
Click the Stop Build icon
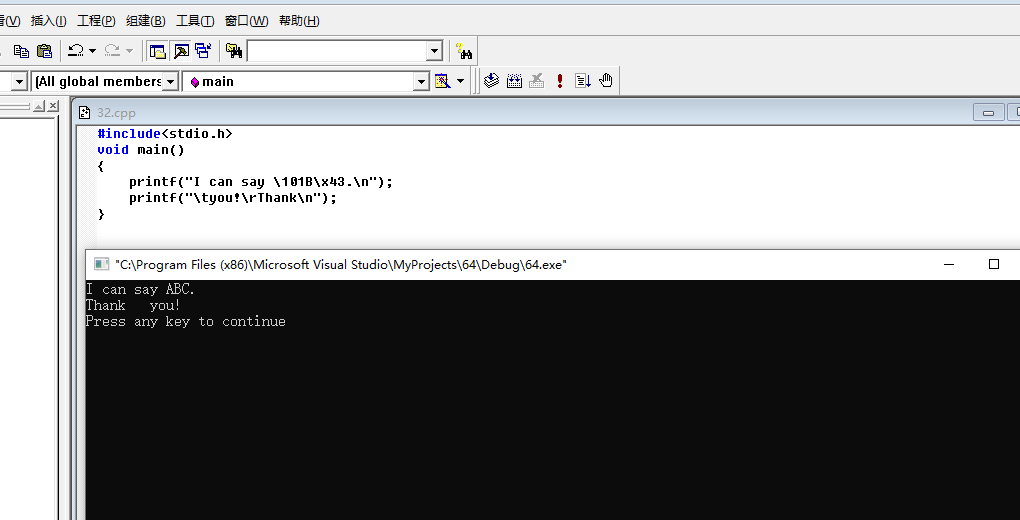tap(537, 81)
